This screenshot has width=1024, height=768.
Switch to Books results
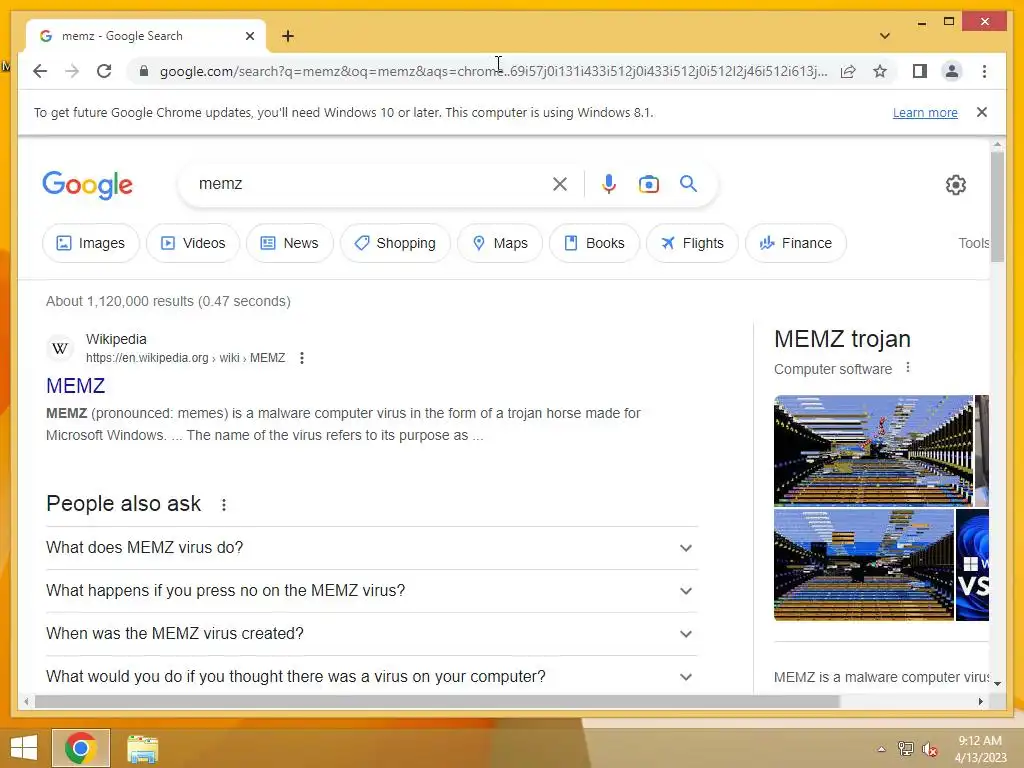[x=594, y=243]
